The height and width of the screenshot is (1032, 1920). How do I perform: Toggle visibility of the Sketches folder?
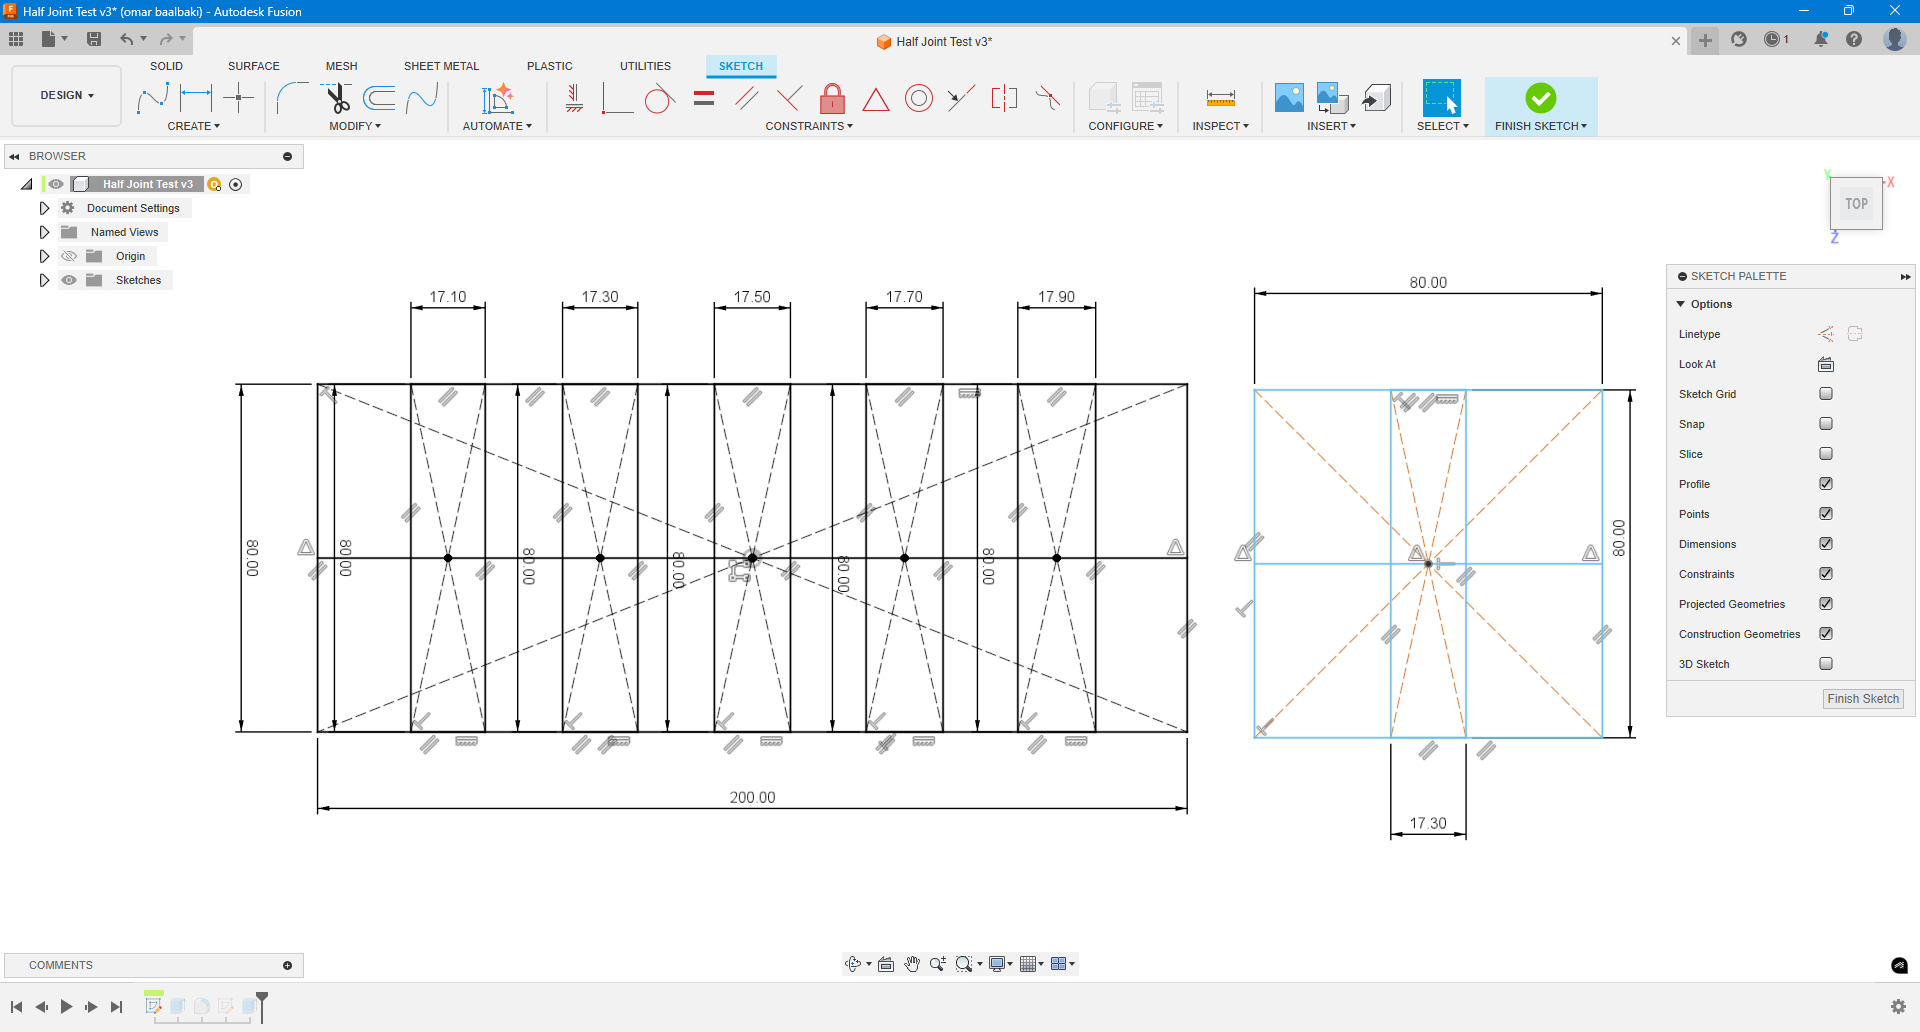(69, 280)
